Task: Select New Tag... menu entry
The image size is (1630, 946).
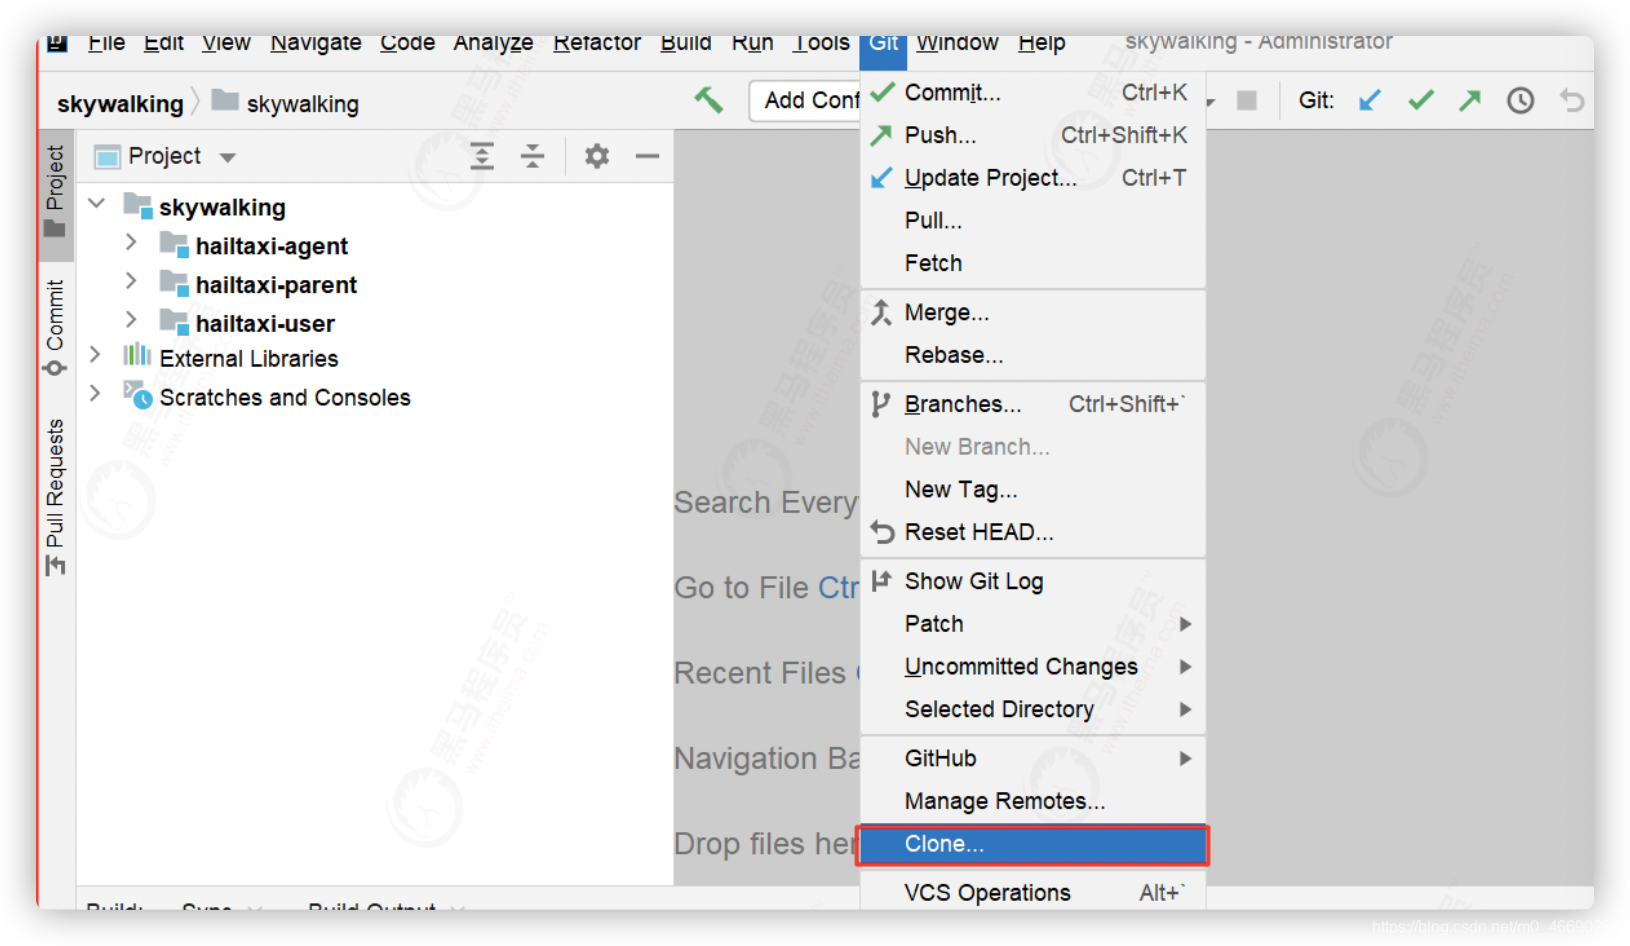Action: [x=1033, y=490]
